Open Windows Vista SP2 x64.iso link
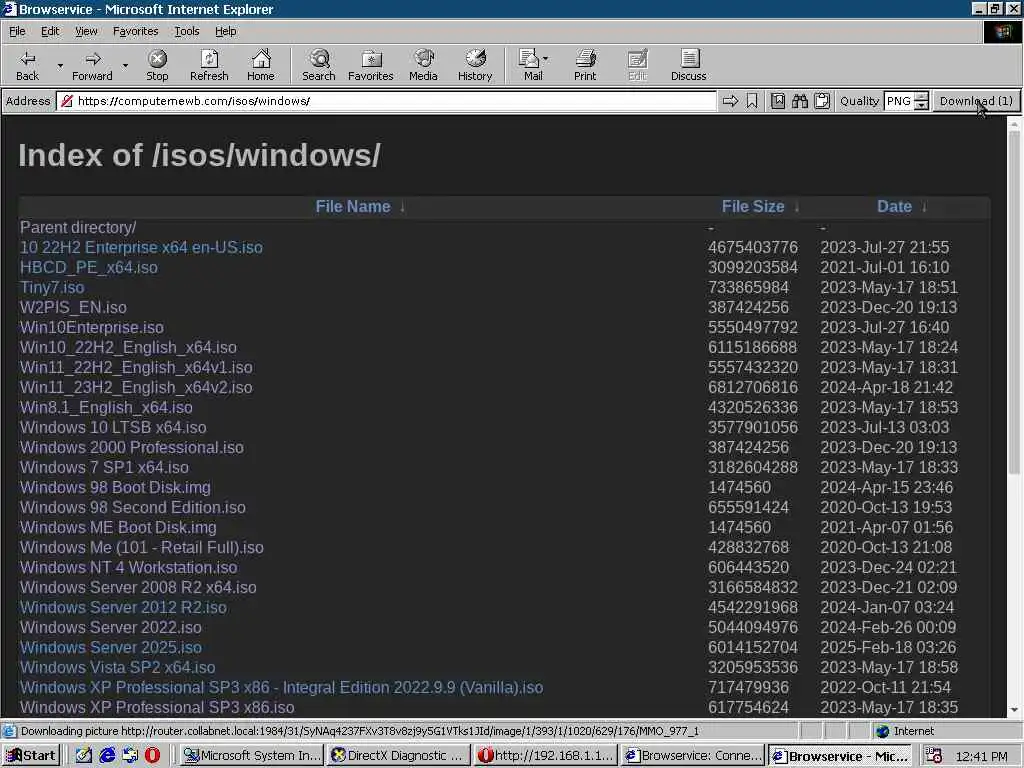This screenshot has height=768, width=1024. click(x=118, y=667)
